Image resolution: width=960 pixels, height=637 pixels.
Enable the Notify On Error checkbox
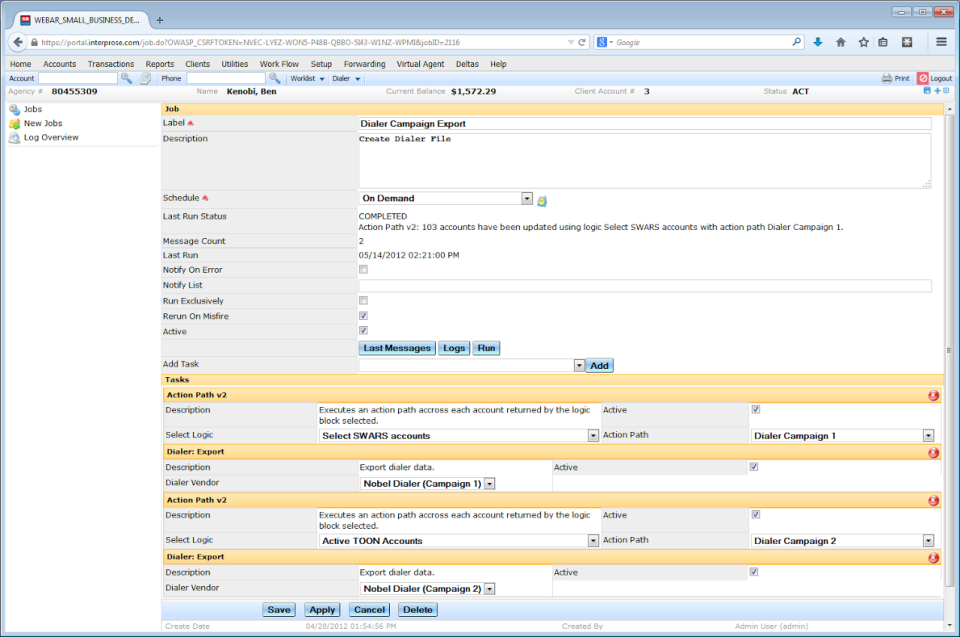tap(363, 270)
